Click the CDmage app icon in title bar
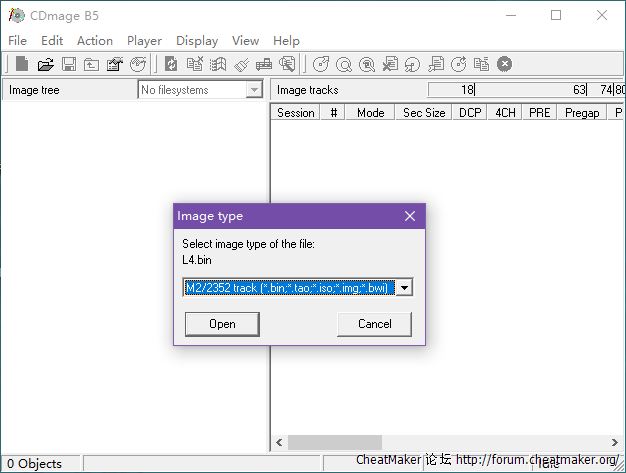 [x=14, y=16]
